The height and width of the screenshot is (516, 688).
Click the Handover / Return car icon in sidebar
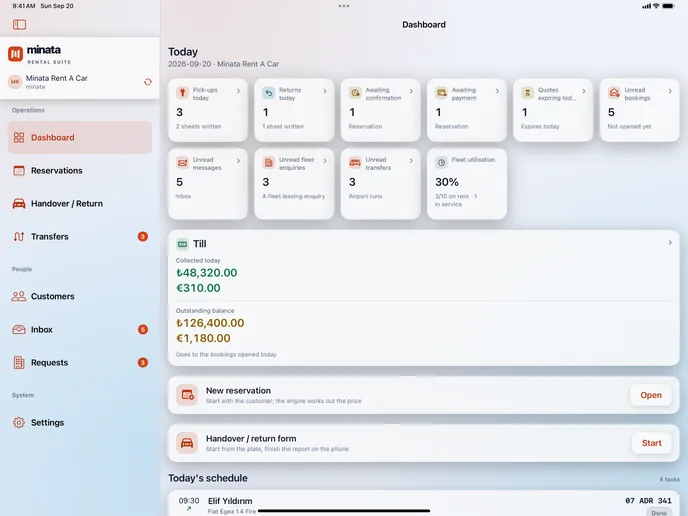click(19, 204)
